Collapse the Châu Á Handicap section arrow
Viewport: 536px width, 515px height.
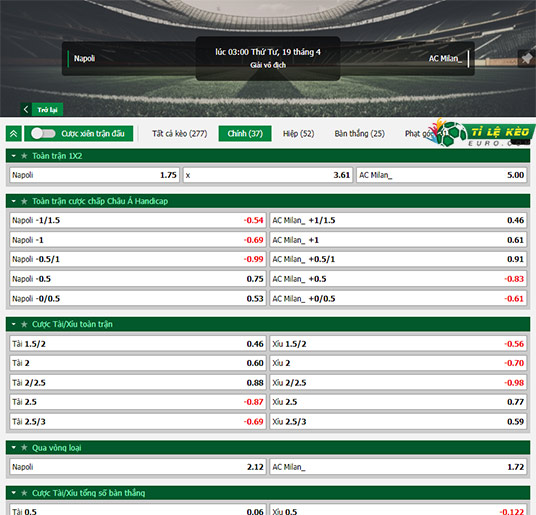click(14, 201)
